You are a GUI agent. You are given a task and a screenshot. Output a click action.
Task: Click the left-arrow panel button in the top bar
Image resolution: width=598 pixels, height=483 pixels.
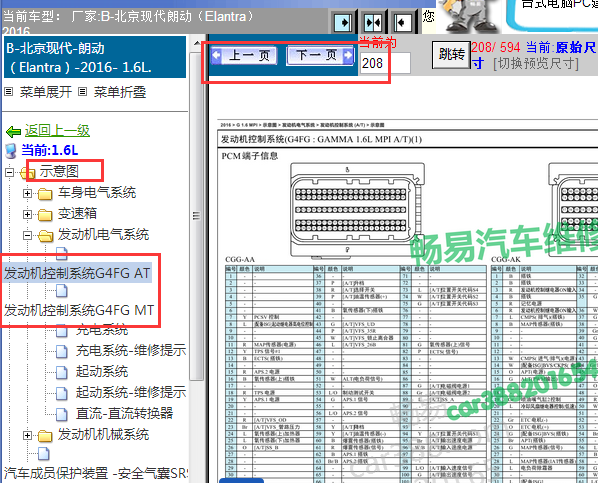402,23
